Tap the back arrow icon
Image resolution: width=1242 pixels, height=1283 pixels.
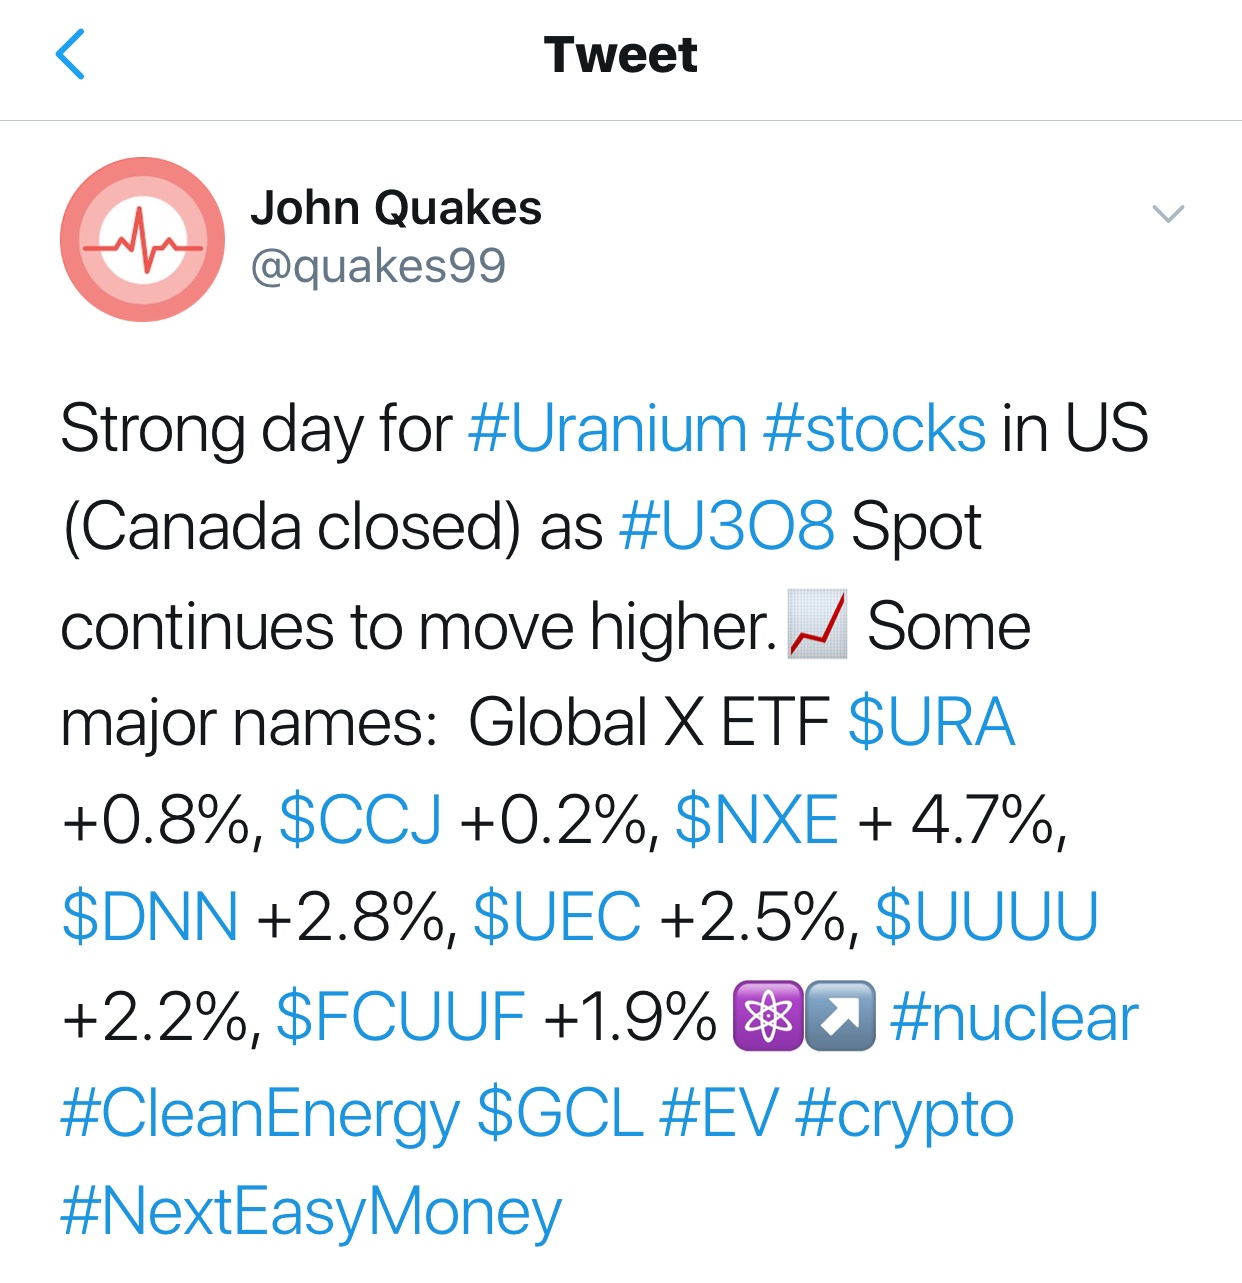pyautogui.click(x=70, y=54)
